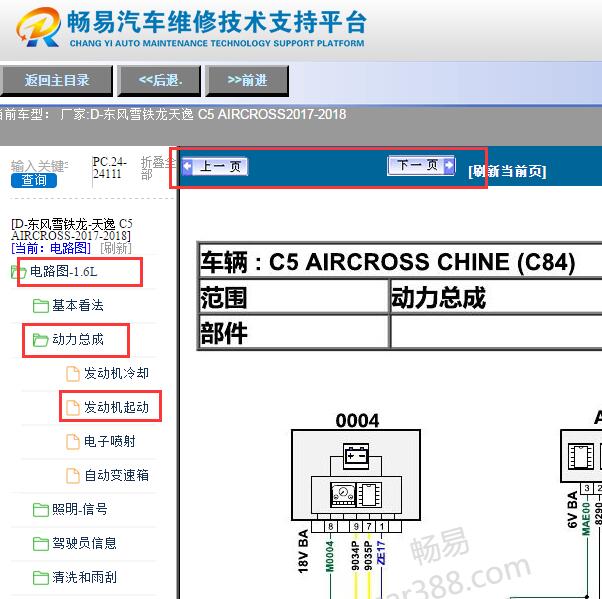The image size is (602, 599).
Task: Open next page with 下一页
Action: click(421, 165)
